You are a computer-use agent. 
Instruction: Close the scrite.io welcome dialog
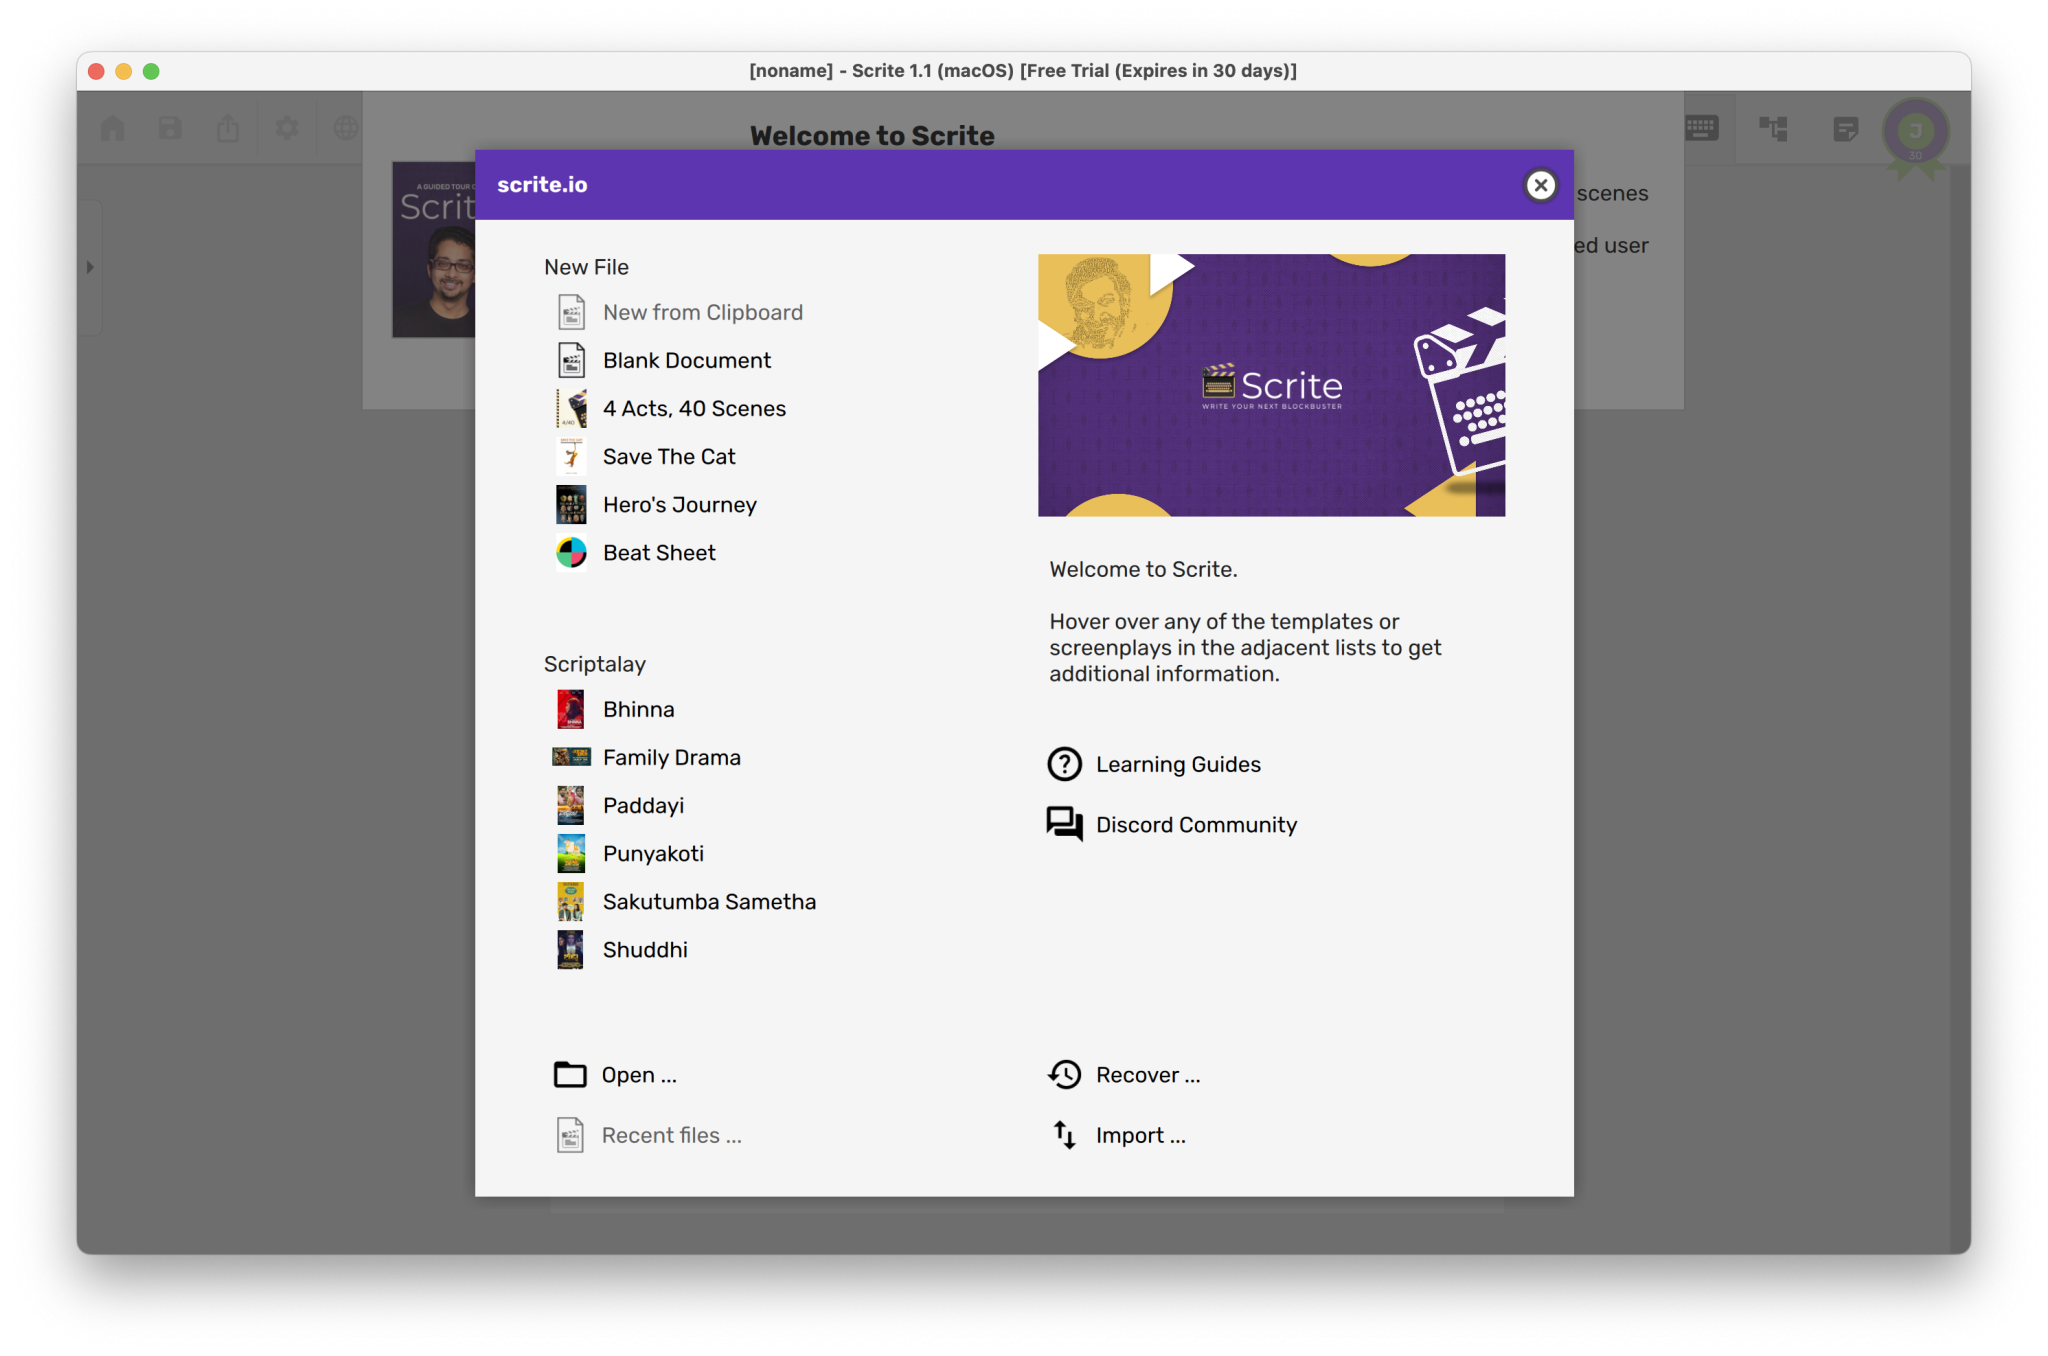[1540, 185]
